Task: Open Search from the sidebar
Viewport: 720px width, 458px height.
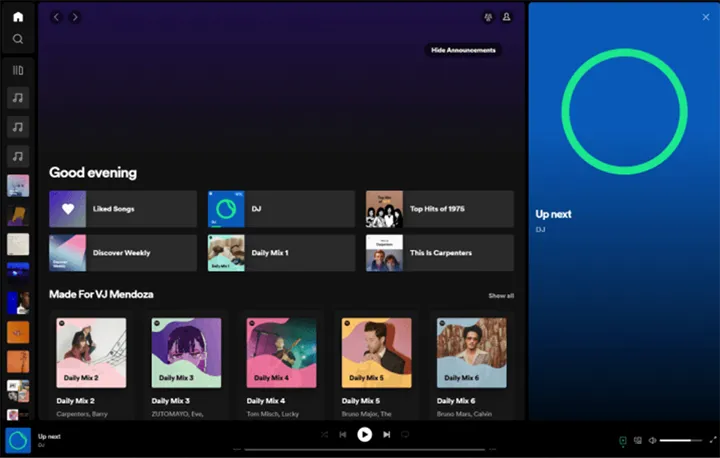Action: tap(18, 39)
